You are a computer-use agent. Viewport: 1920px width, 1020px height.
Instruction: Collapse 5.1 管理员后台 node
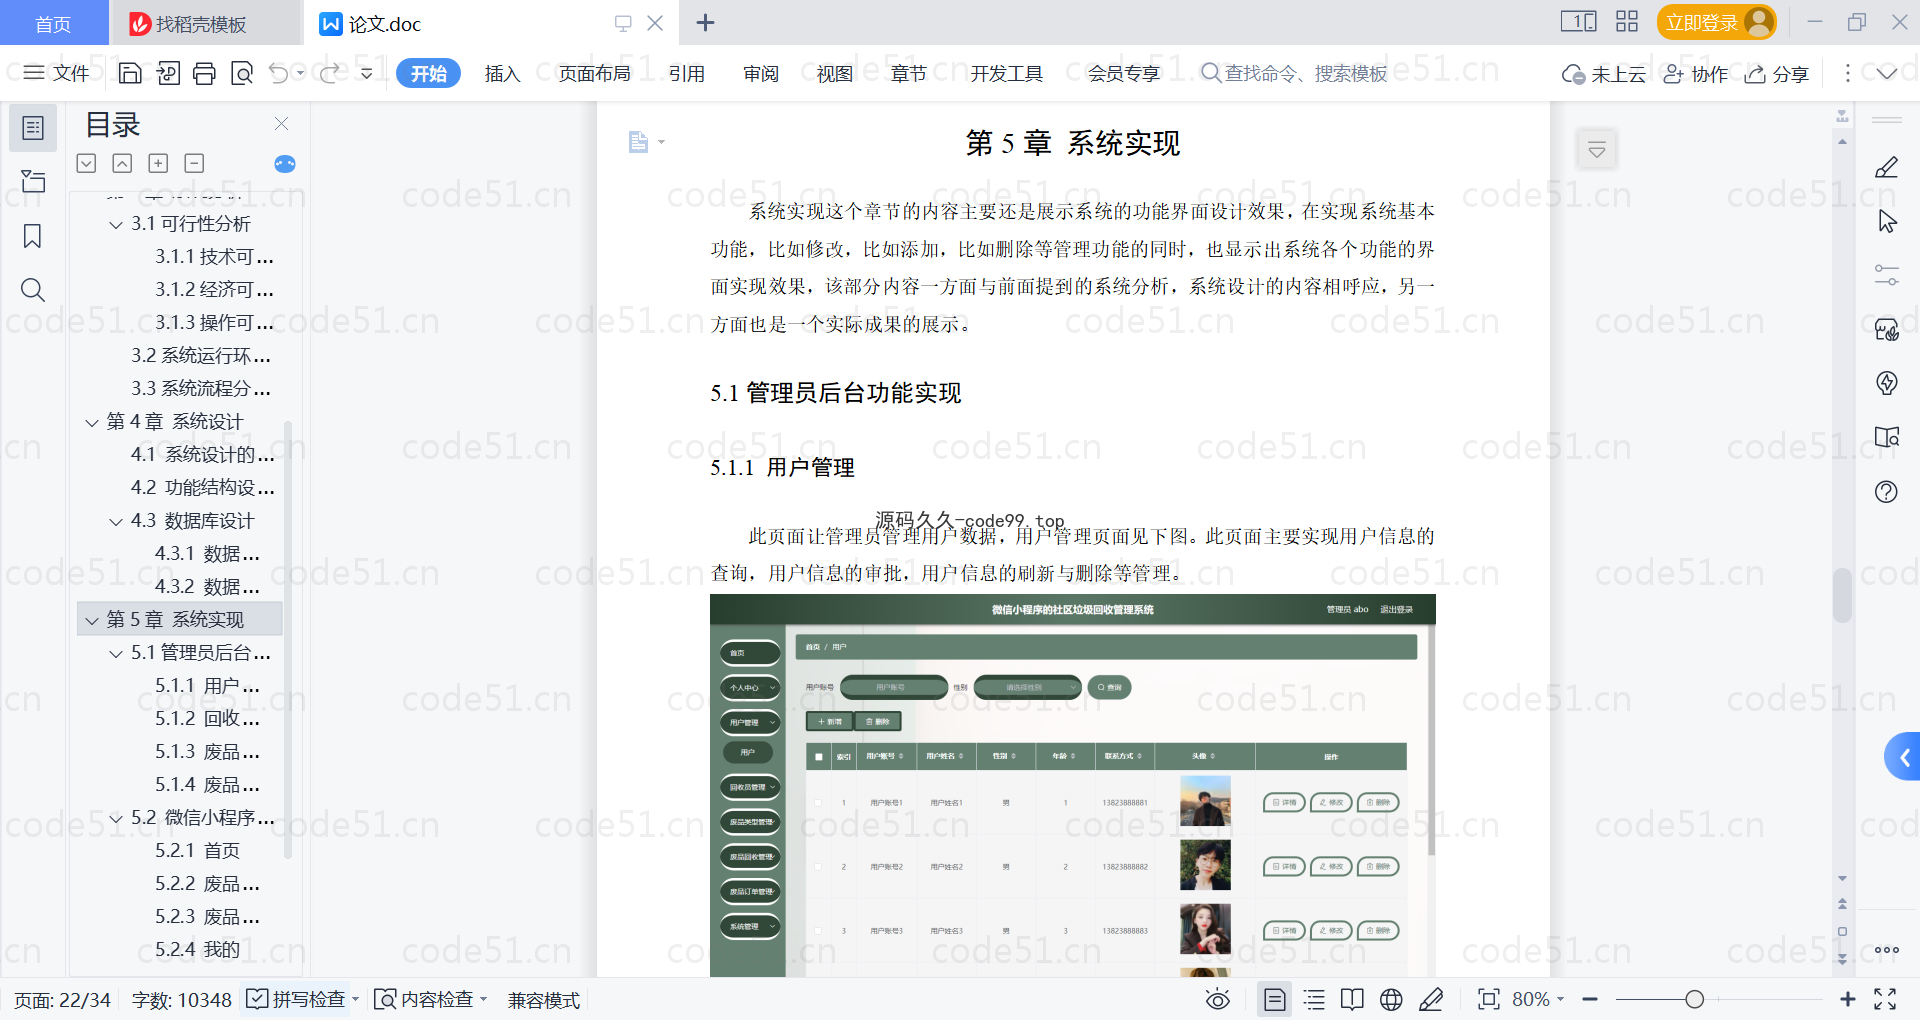click(x=116, y=654)
